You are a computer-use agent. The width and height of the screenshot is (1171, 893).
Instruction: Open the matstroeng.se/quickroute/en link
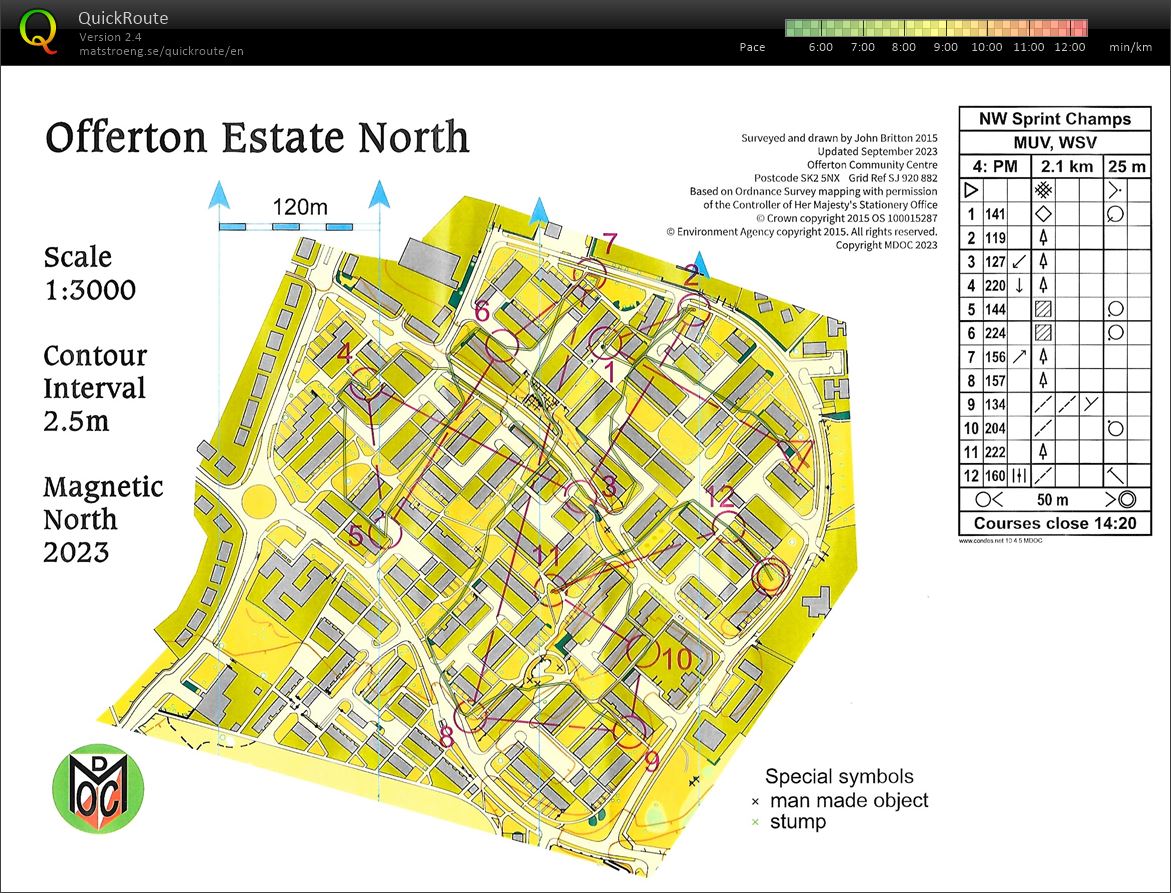(161, 51)
